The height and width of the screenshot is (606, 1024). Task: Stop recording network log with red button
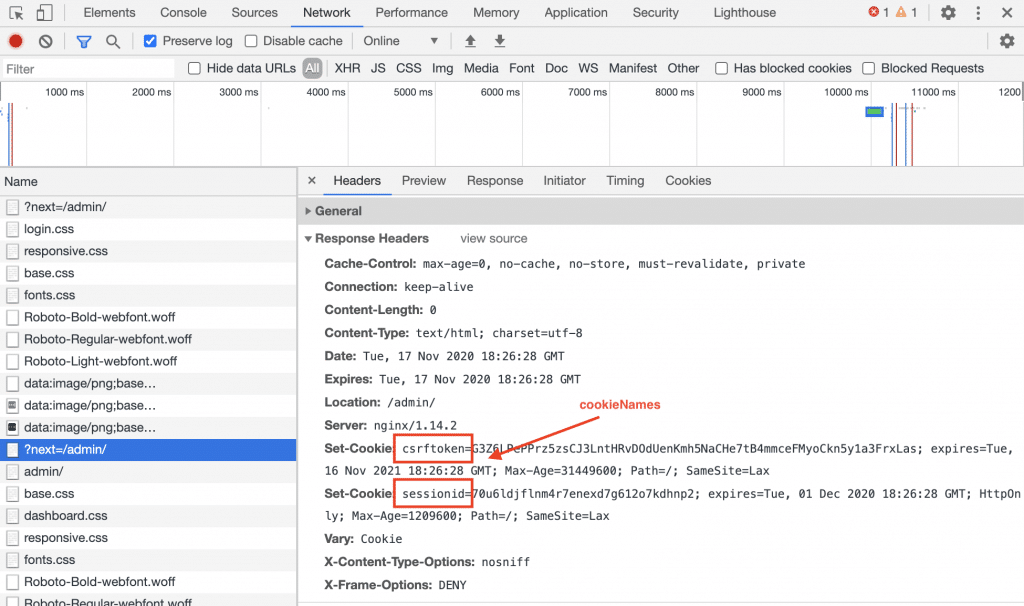pyautogui.click(x=16, y=41)
